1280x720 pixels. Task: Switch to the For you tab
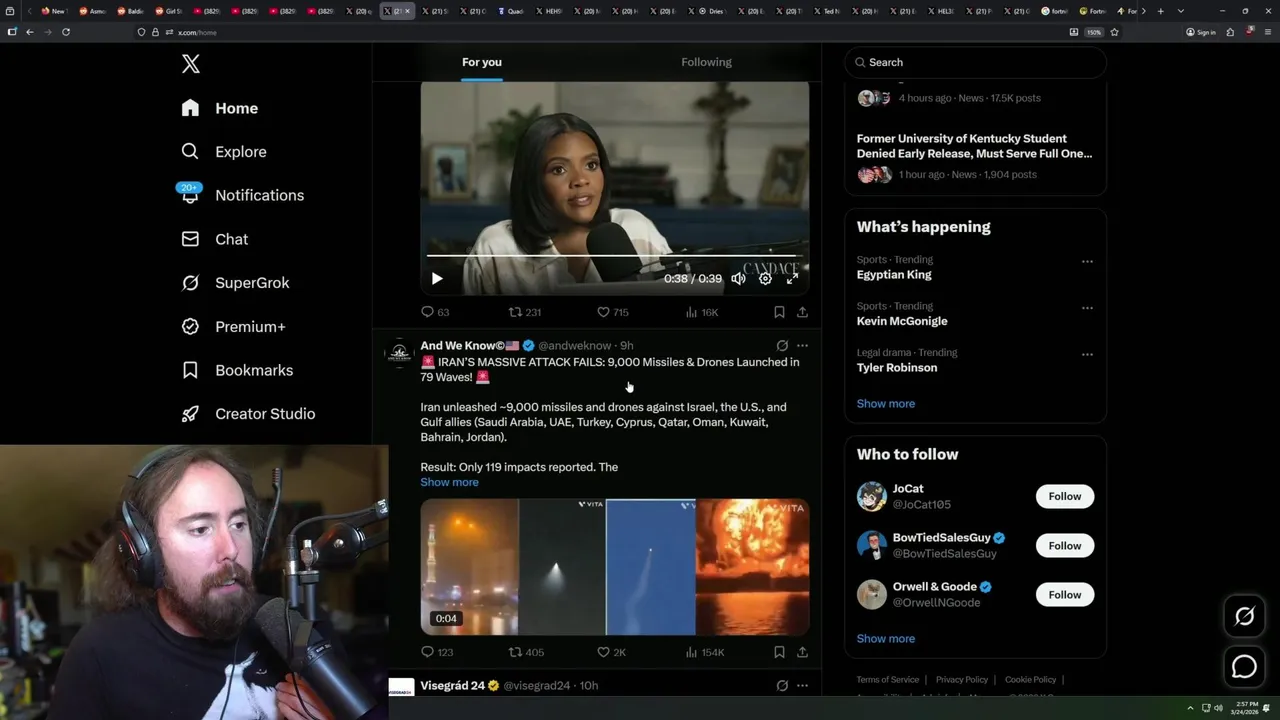[482, 62]
